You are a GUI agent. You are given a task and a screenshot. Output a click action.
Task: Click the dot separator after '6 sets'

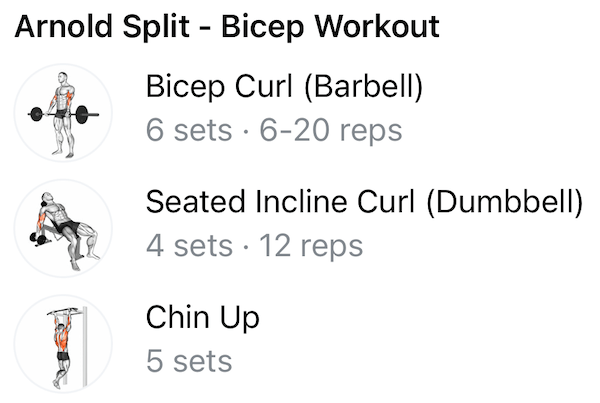[219, 132]
